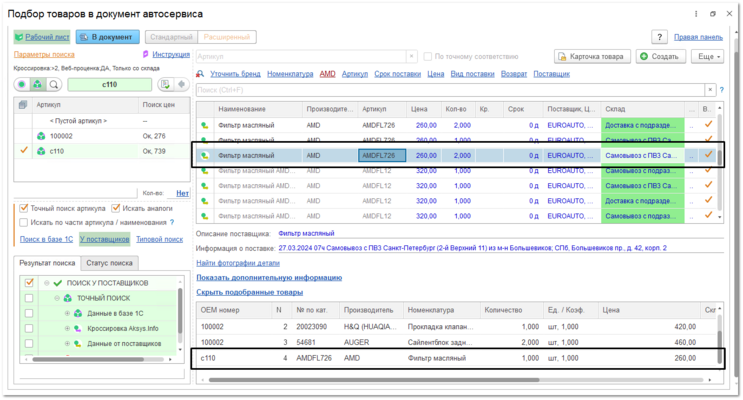The height and width of the screenshot is (400, 743).
Task: Click the icon next to article c110
Action: (41, 151)
